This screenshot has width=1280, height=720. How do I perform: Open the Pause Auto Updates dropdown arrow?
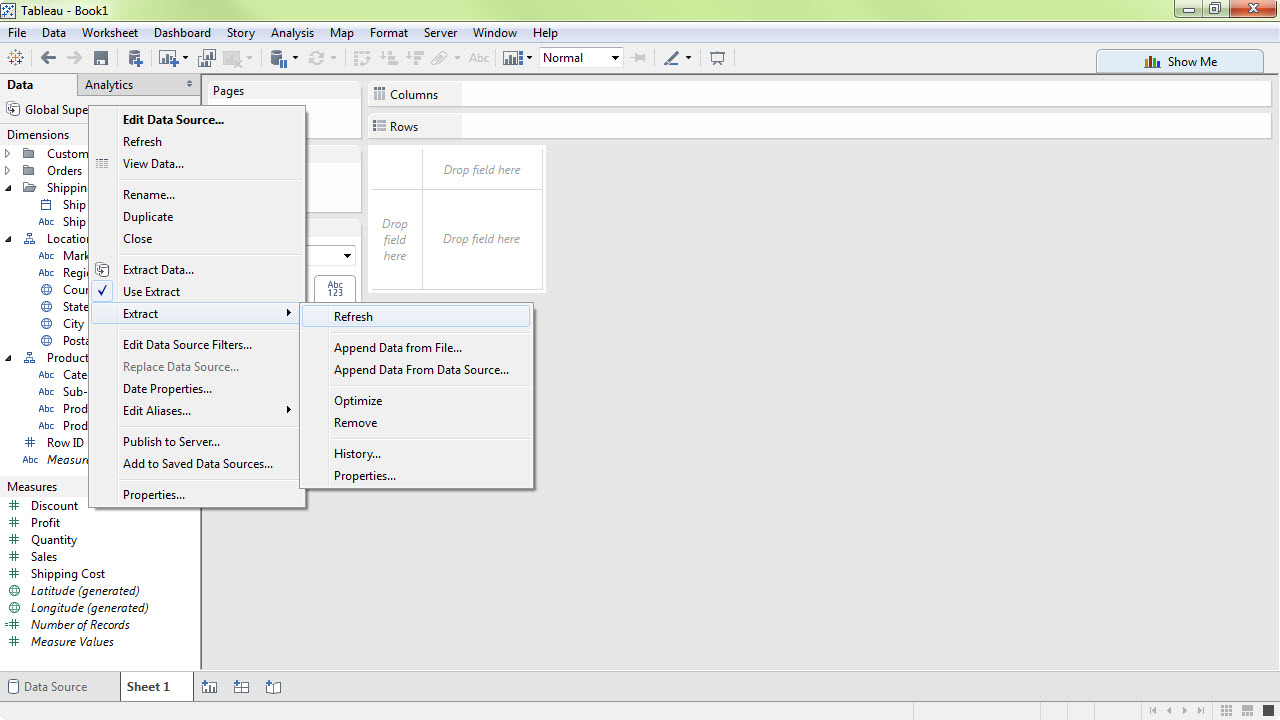294,58
